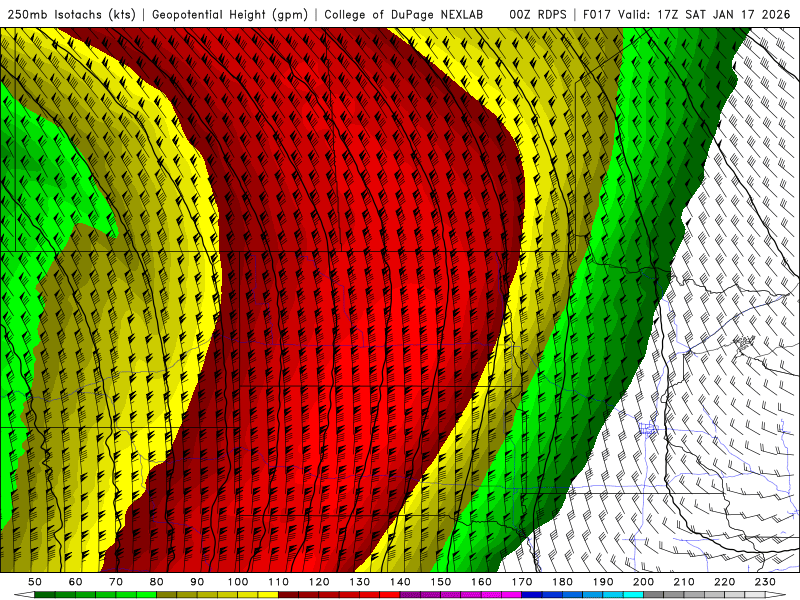Click the "College of DuPage NEXLAB" label
This screenshot has width=800, height=600.
pyautogui.click(x=404, y=14)
